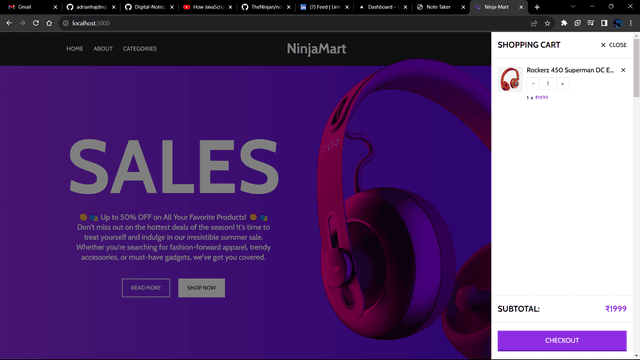Screen dimensions: 640x360
Task: Proceed with the CHECKOUT button
Action: [562, 340]
